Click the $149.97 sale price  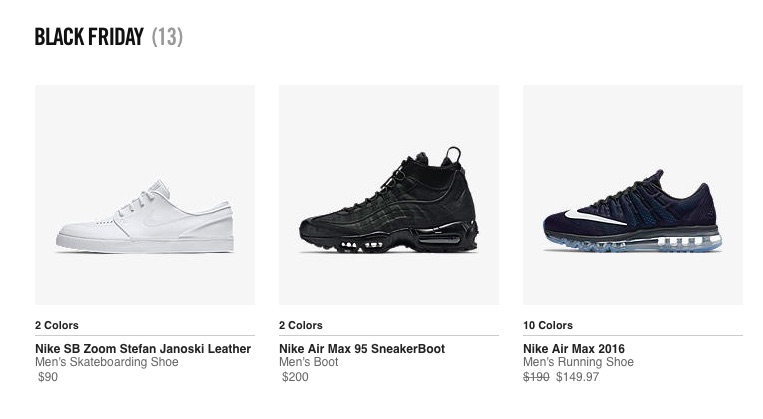pos(578,377)
